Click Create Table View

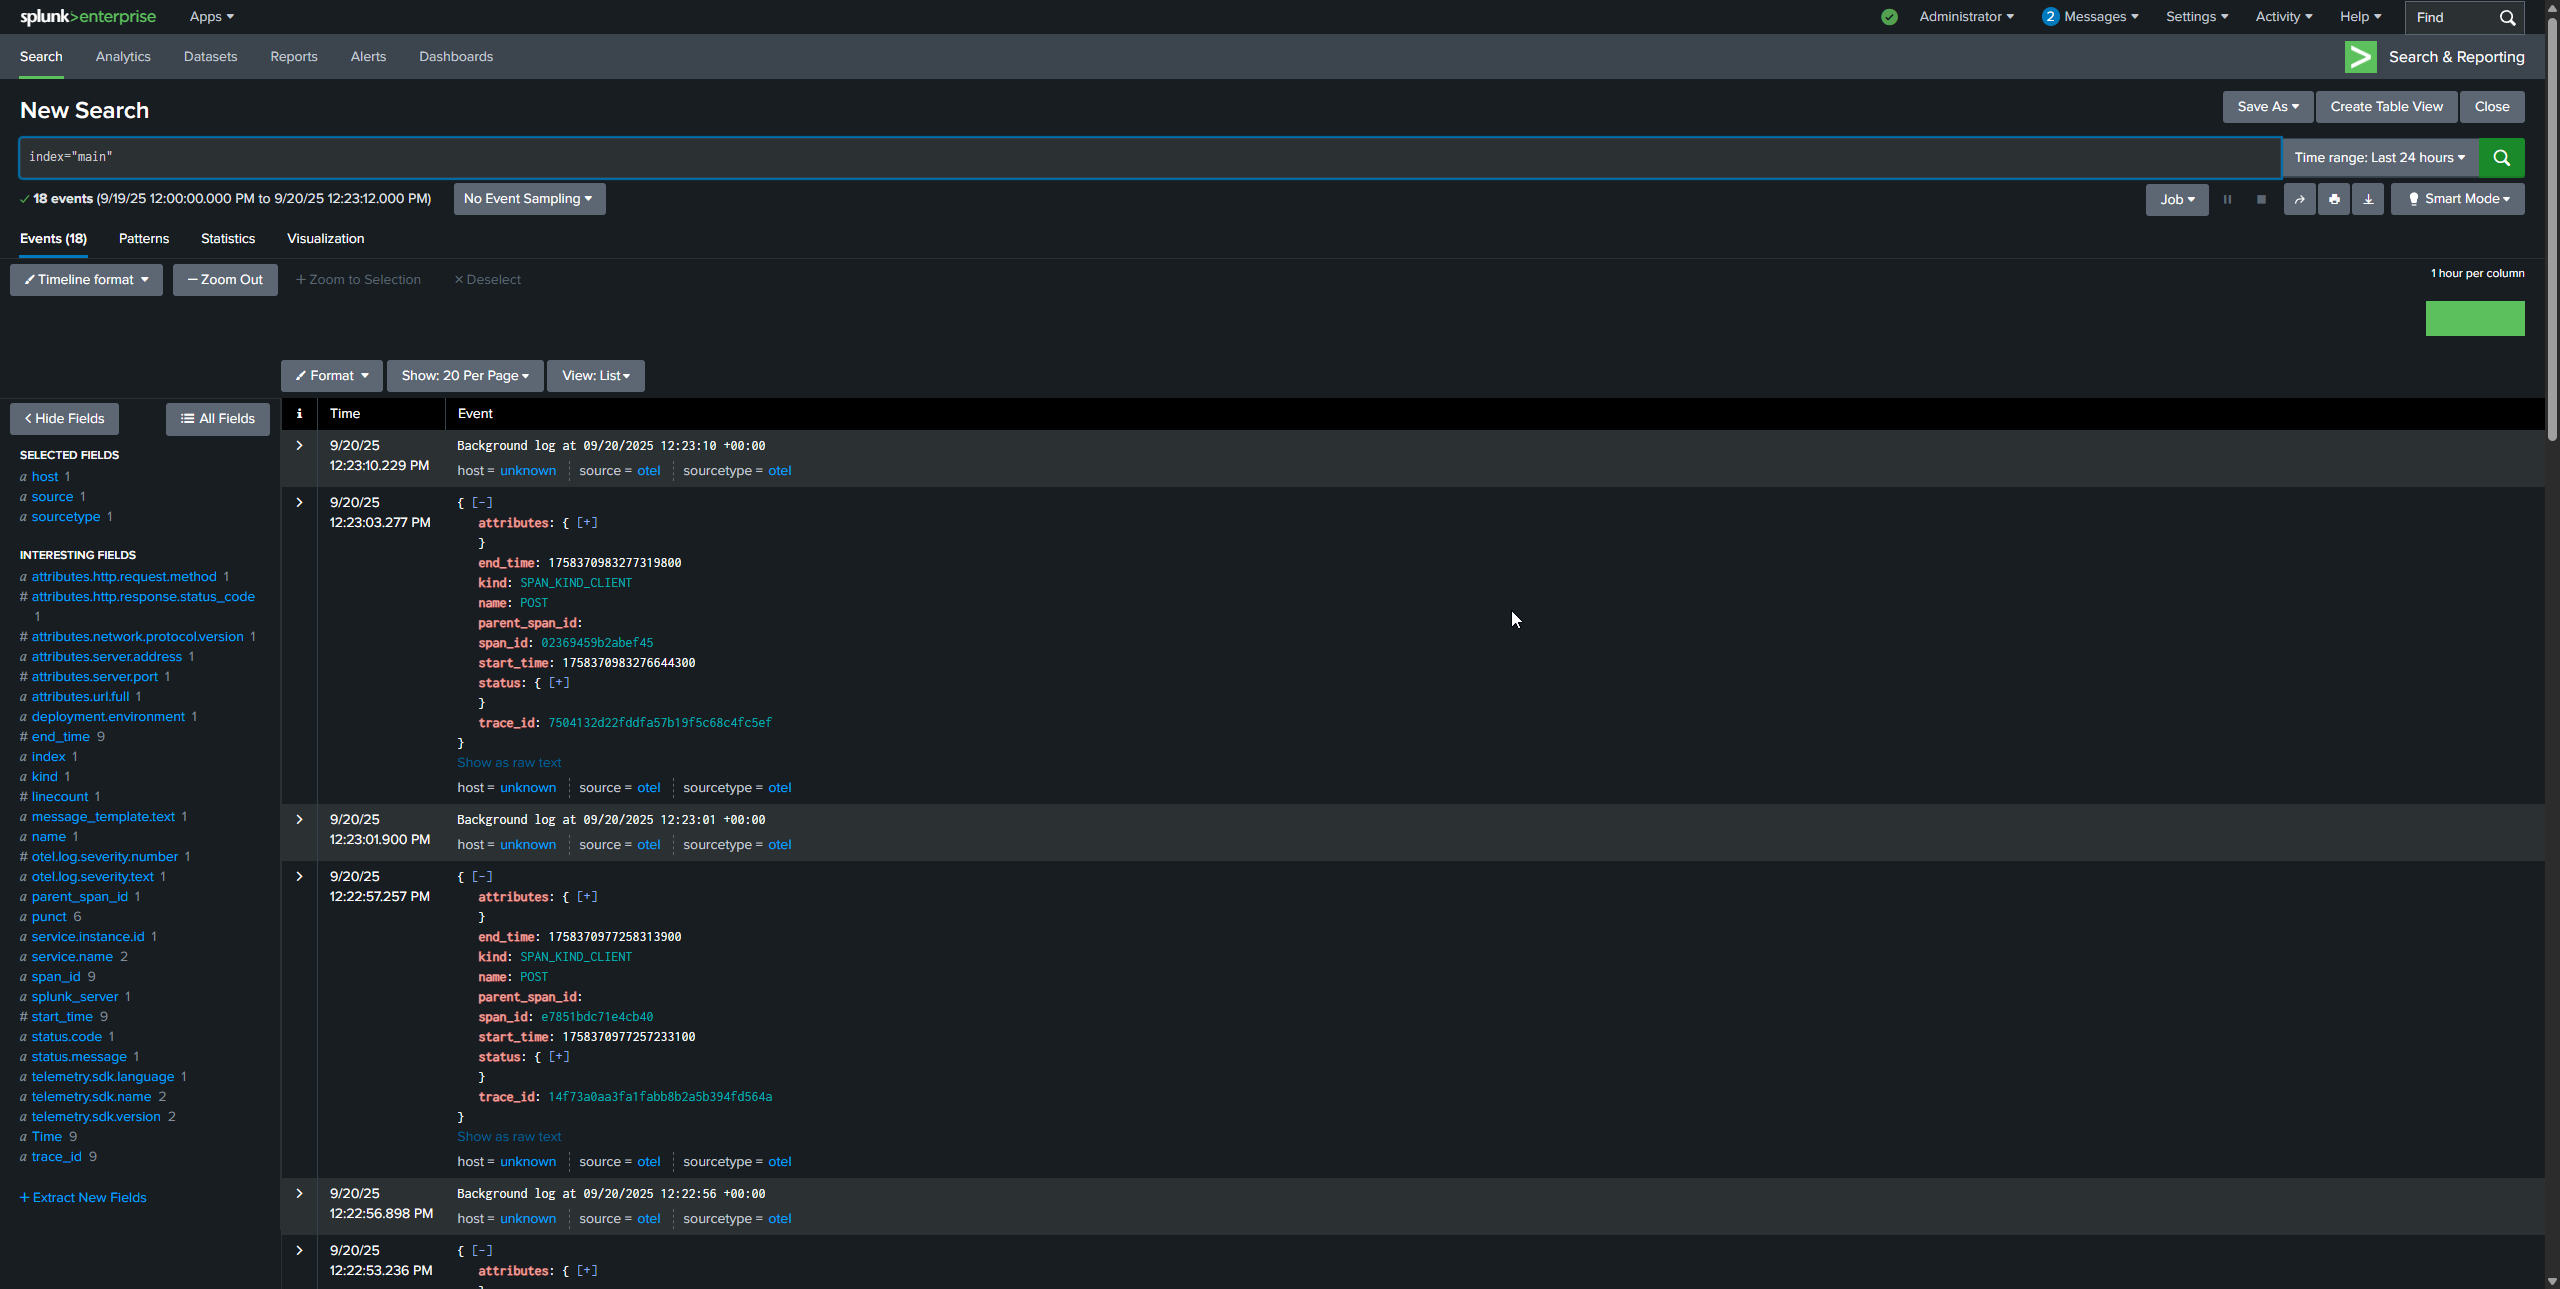coord(2385,107)
